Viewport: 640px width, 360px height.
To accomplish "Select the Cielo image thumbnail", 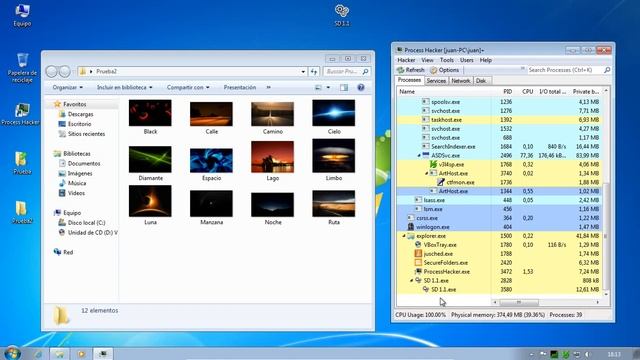I will tap(333, 113).
